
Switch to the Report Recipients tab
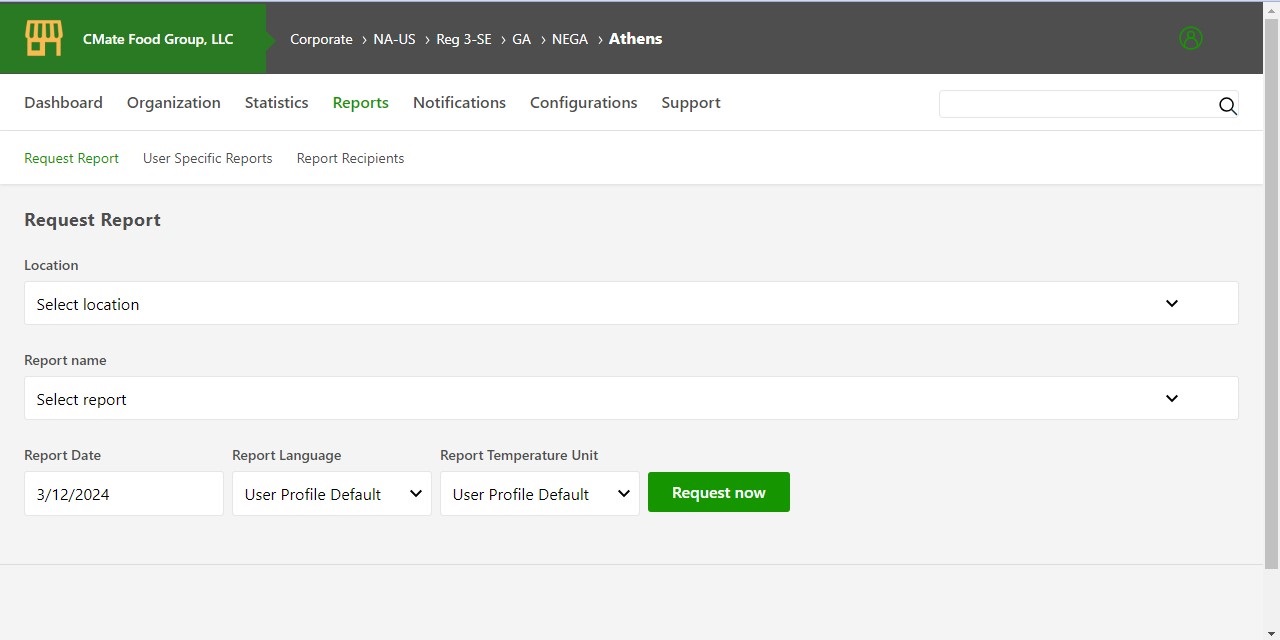(350, 158)
